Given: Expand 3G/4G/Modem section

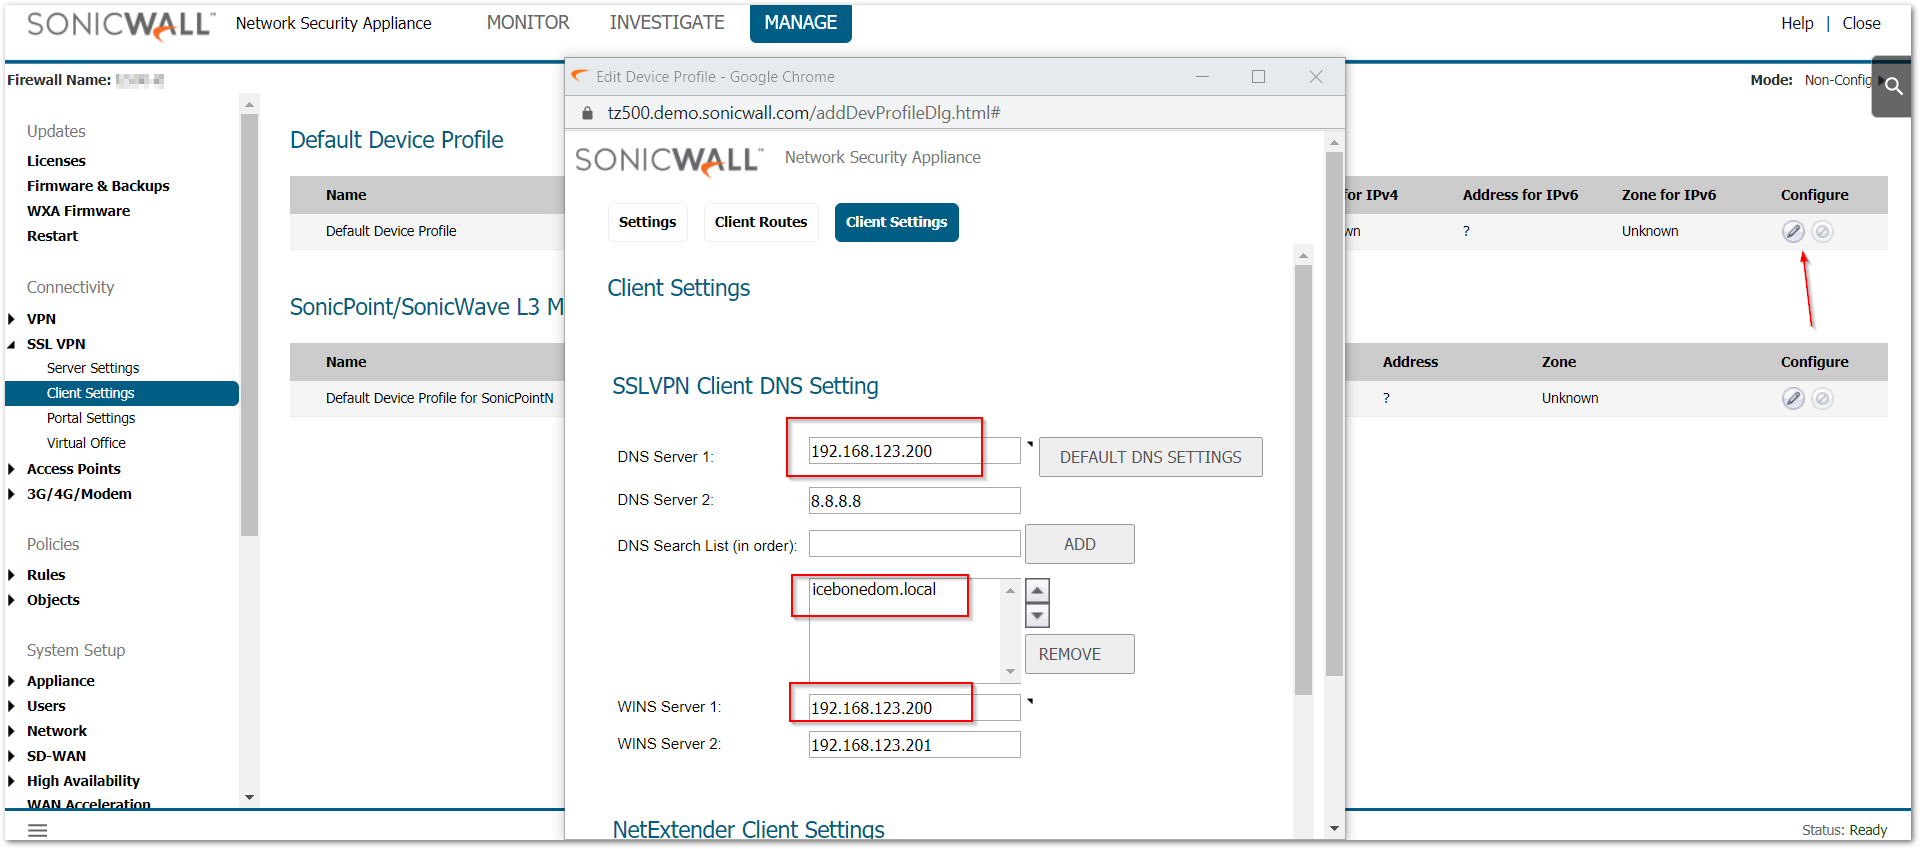Looking at the screenshot, I should 11,494.
